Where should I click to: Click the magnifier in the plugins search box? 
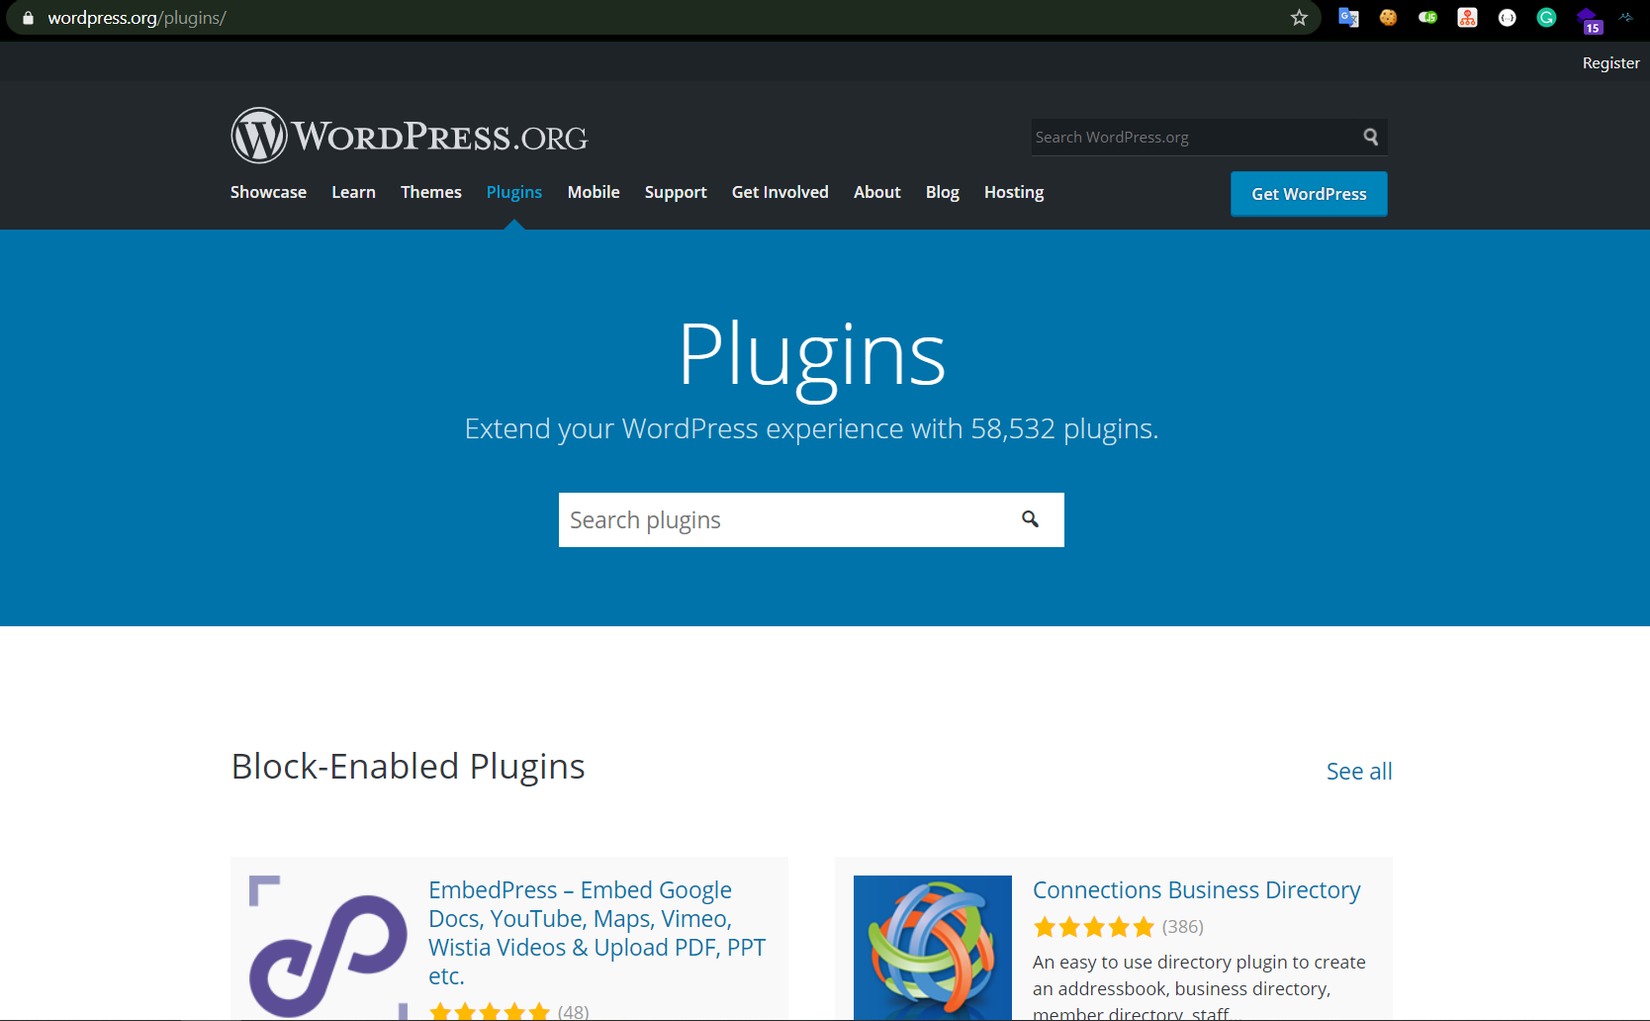1030,519
